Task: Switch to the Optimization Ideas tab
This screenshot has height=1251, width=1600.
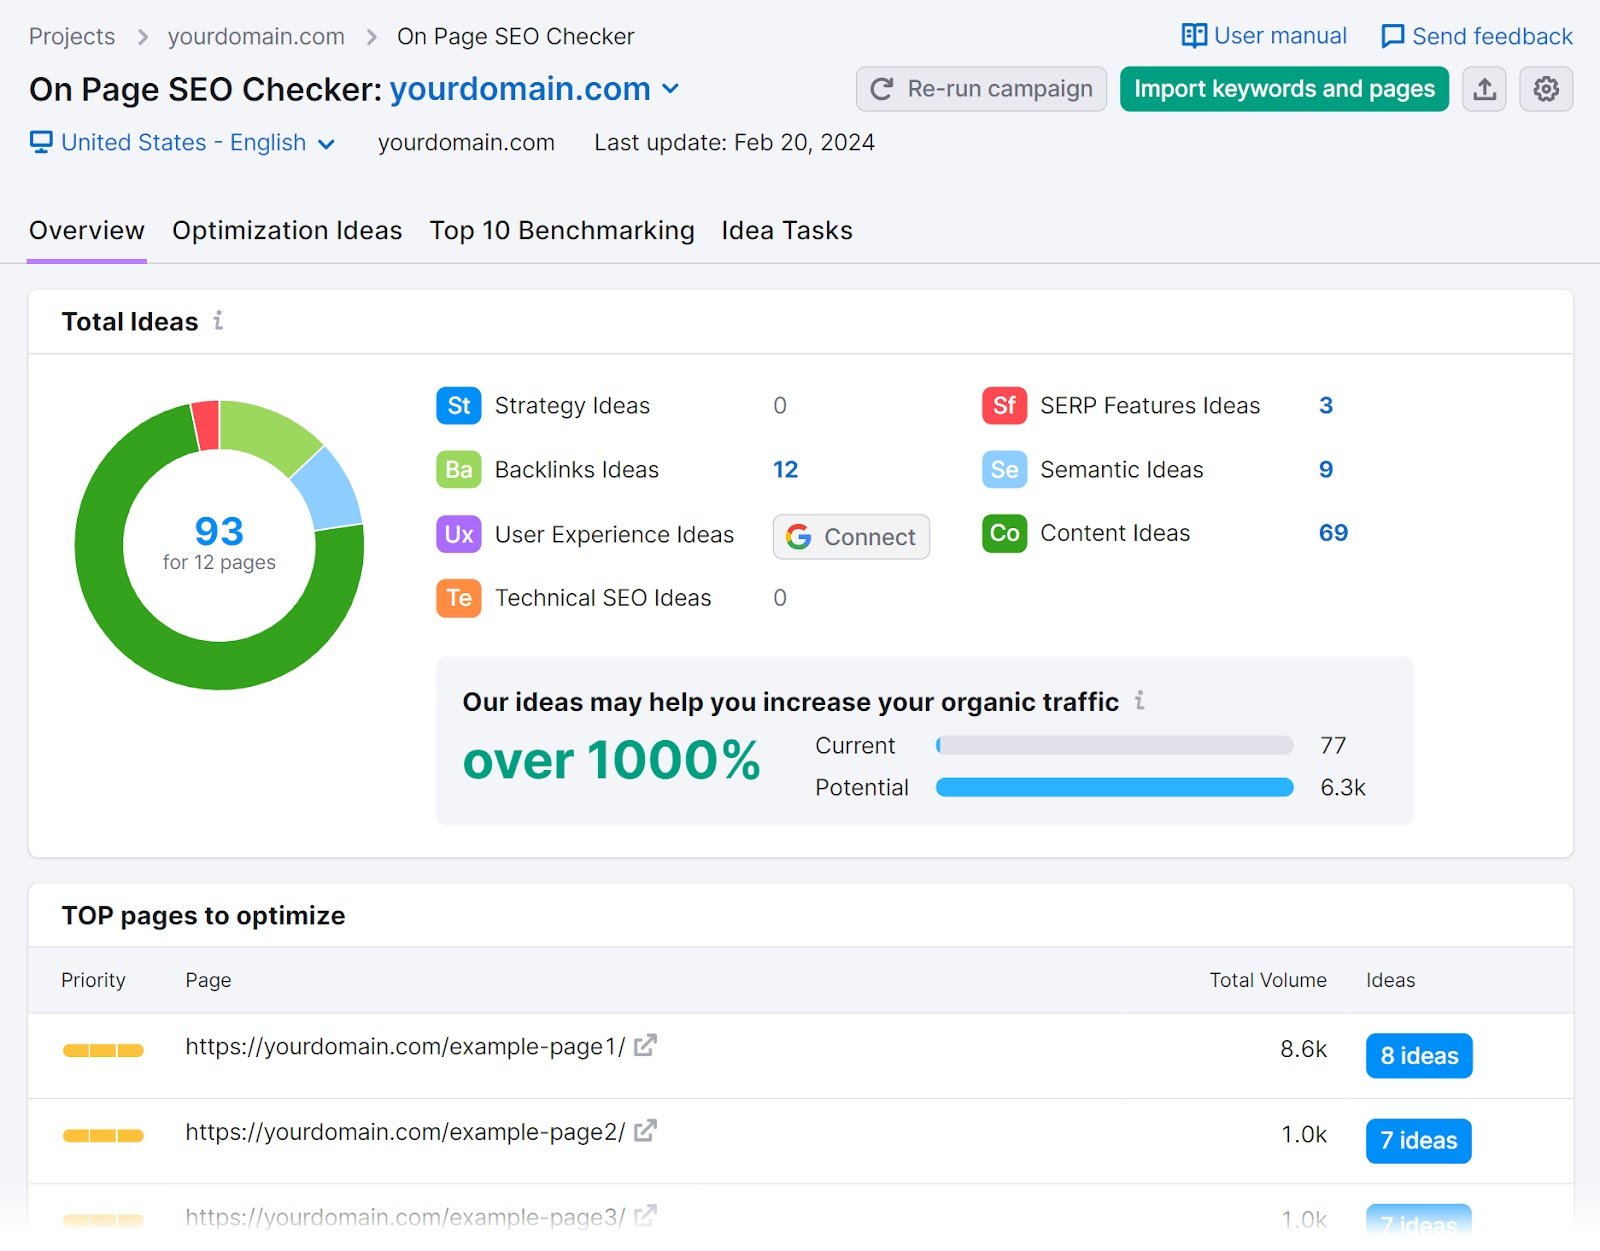Action: [x=287, y=230]
